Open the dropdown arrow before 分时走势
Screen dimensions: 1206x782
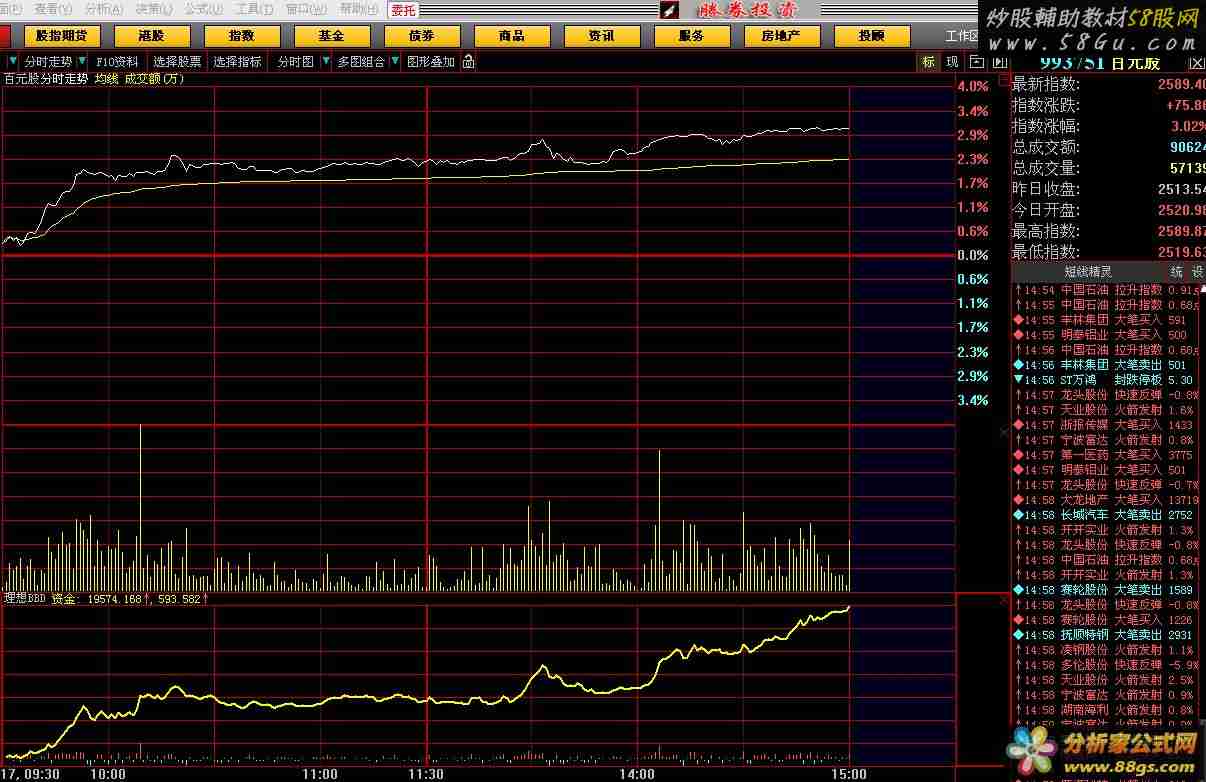(13, 61)
